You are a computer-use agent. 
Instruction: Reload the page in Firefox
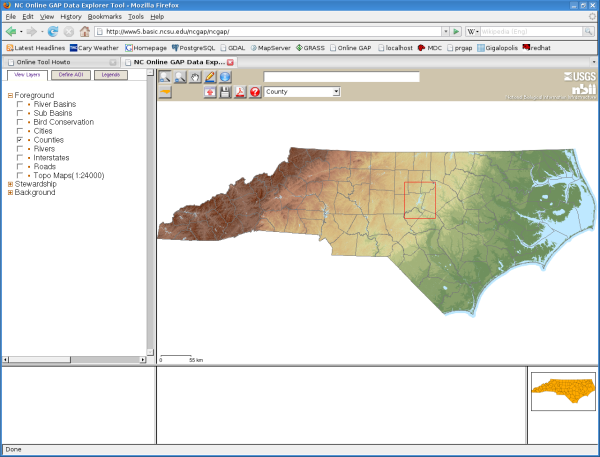[x=53, y=31]
